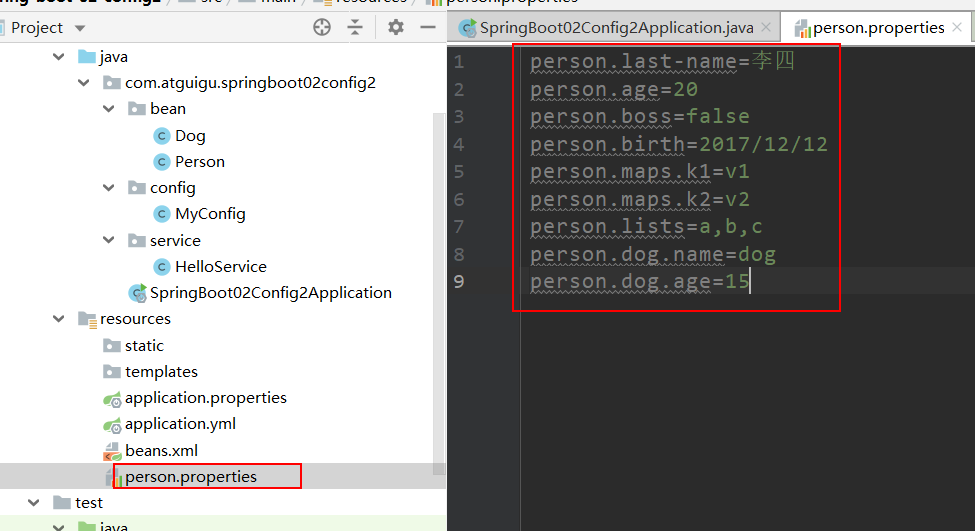The height and width of the screenshot is (531, 975).
Task: Click the service package folder icon
Action: pos(137,240)
